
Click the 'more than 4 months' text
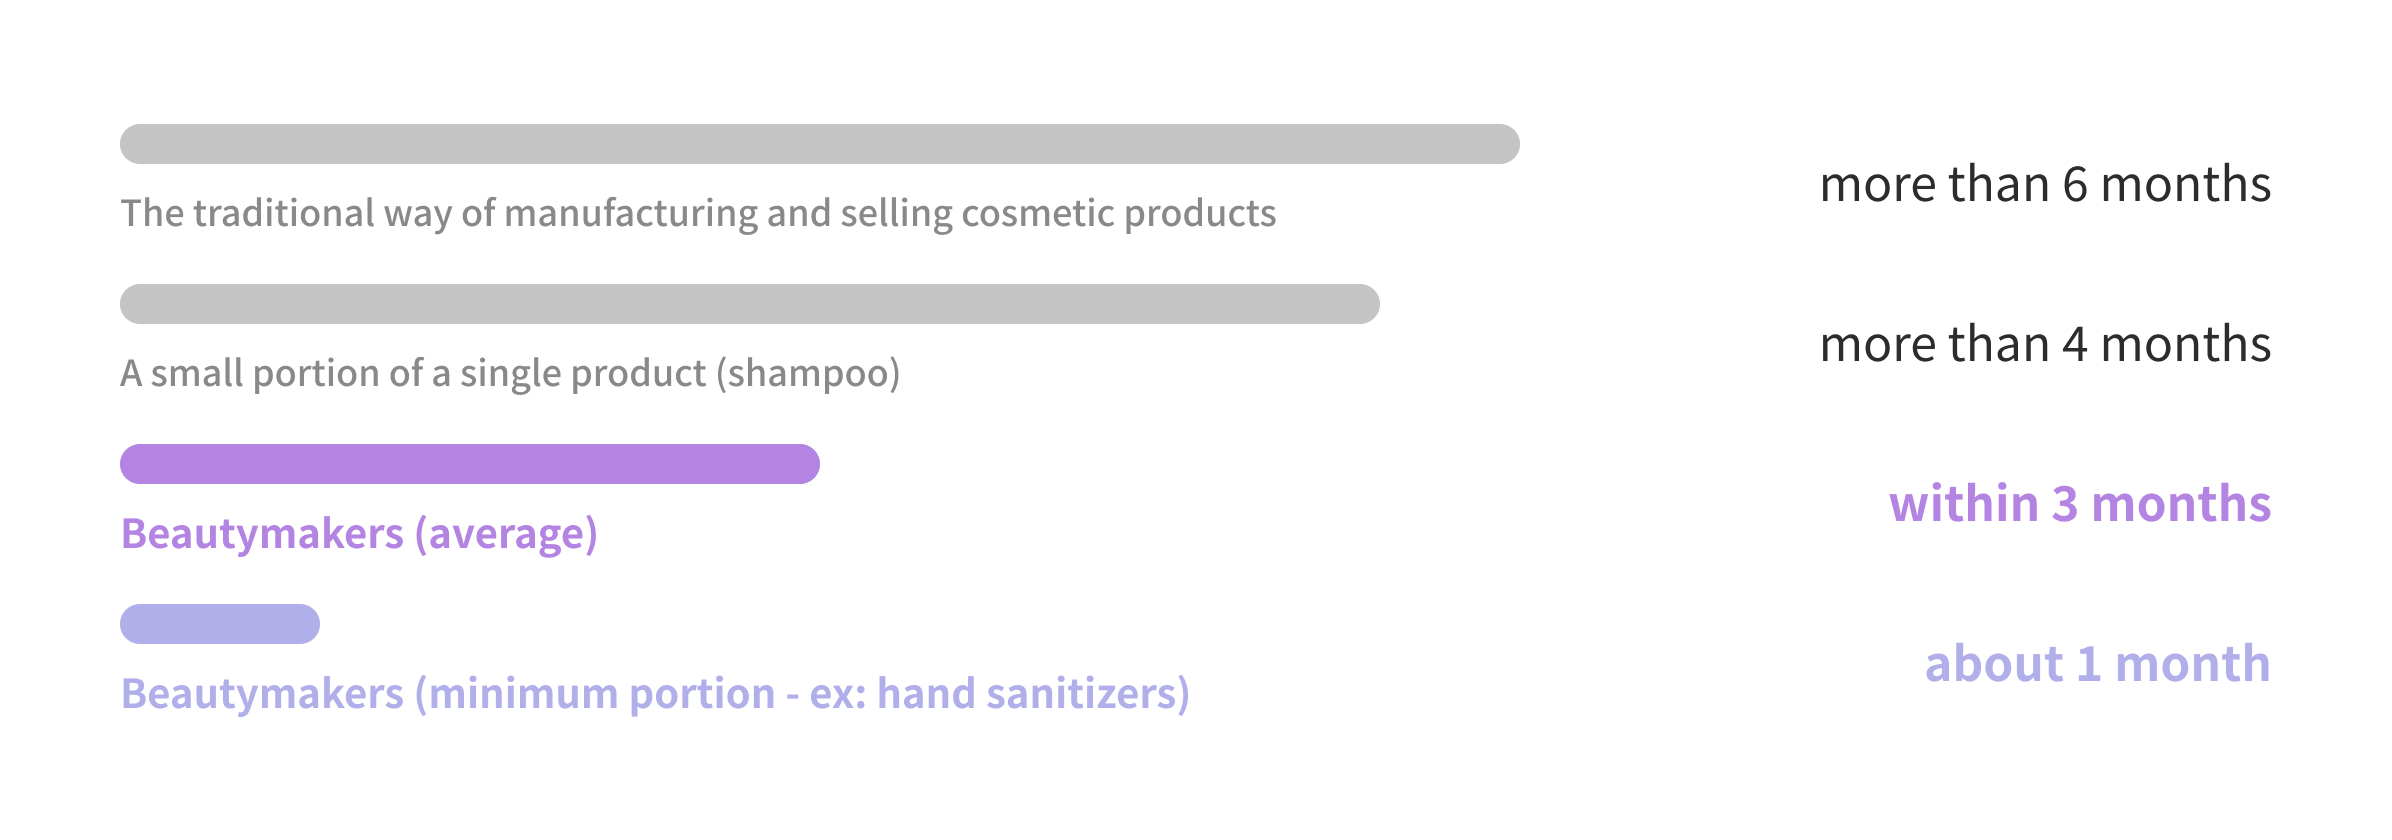click(2045, 345)
